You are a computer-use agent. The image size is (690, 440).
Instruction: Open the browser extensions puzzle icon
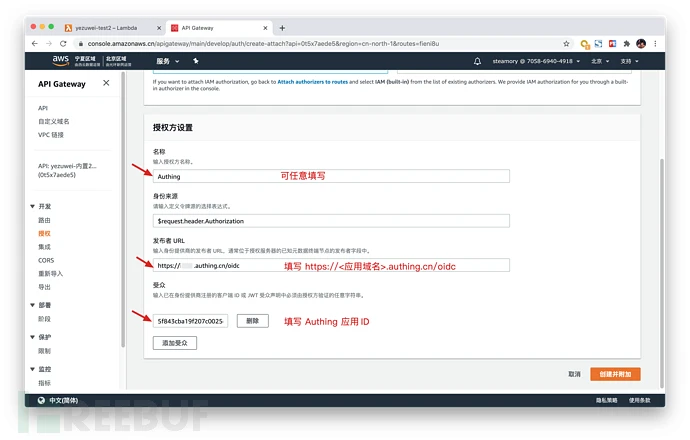tap(627, 44)
